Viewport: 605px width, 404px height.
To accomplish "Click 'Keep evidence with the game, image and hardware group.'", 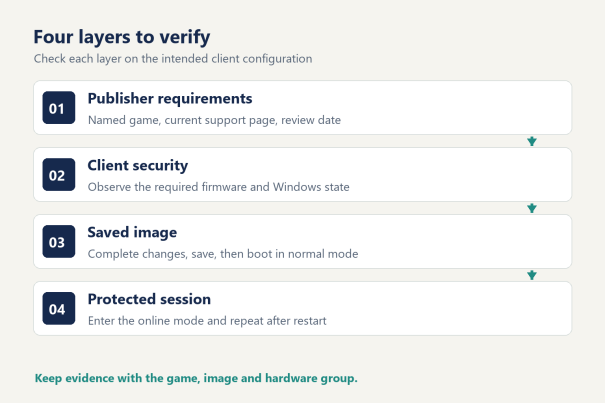I will (x=196, y=378).
